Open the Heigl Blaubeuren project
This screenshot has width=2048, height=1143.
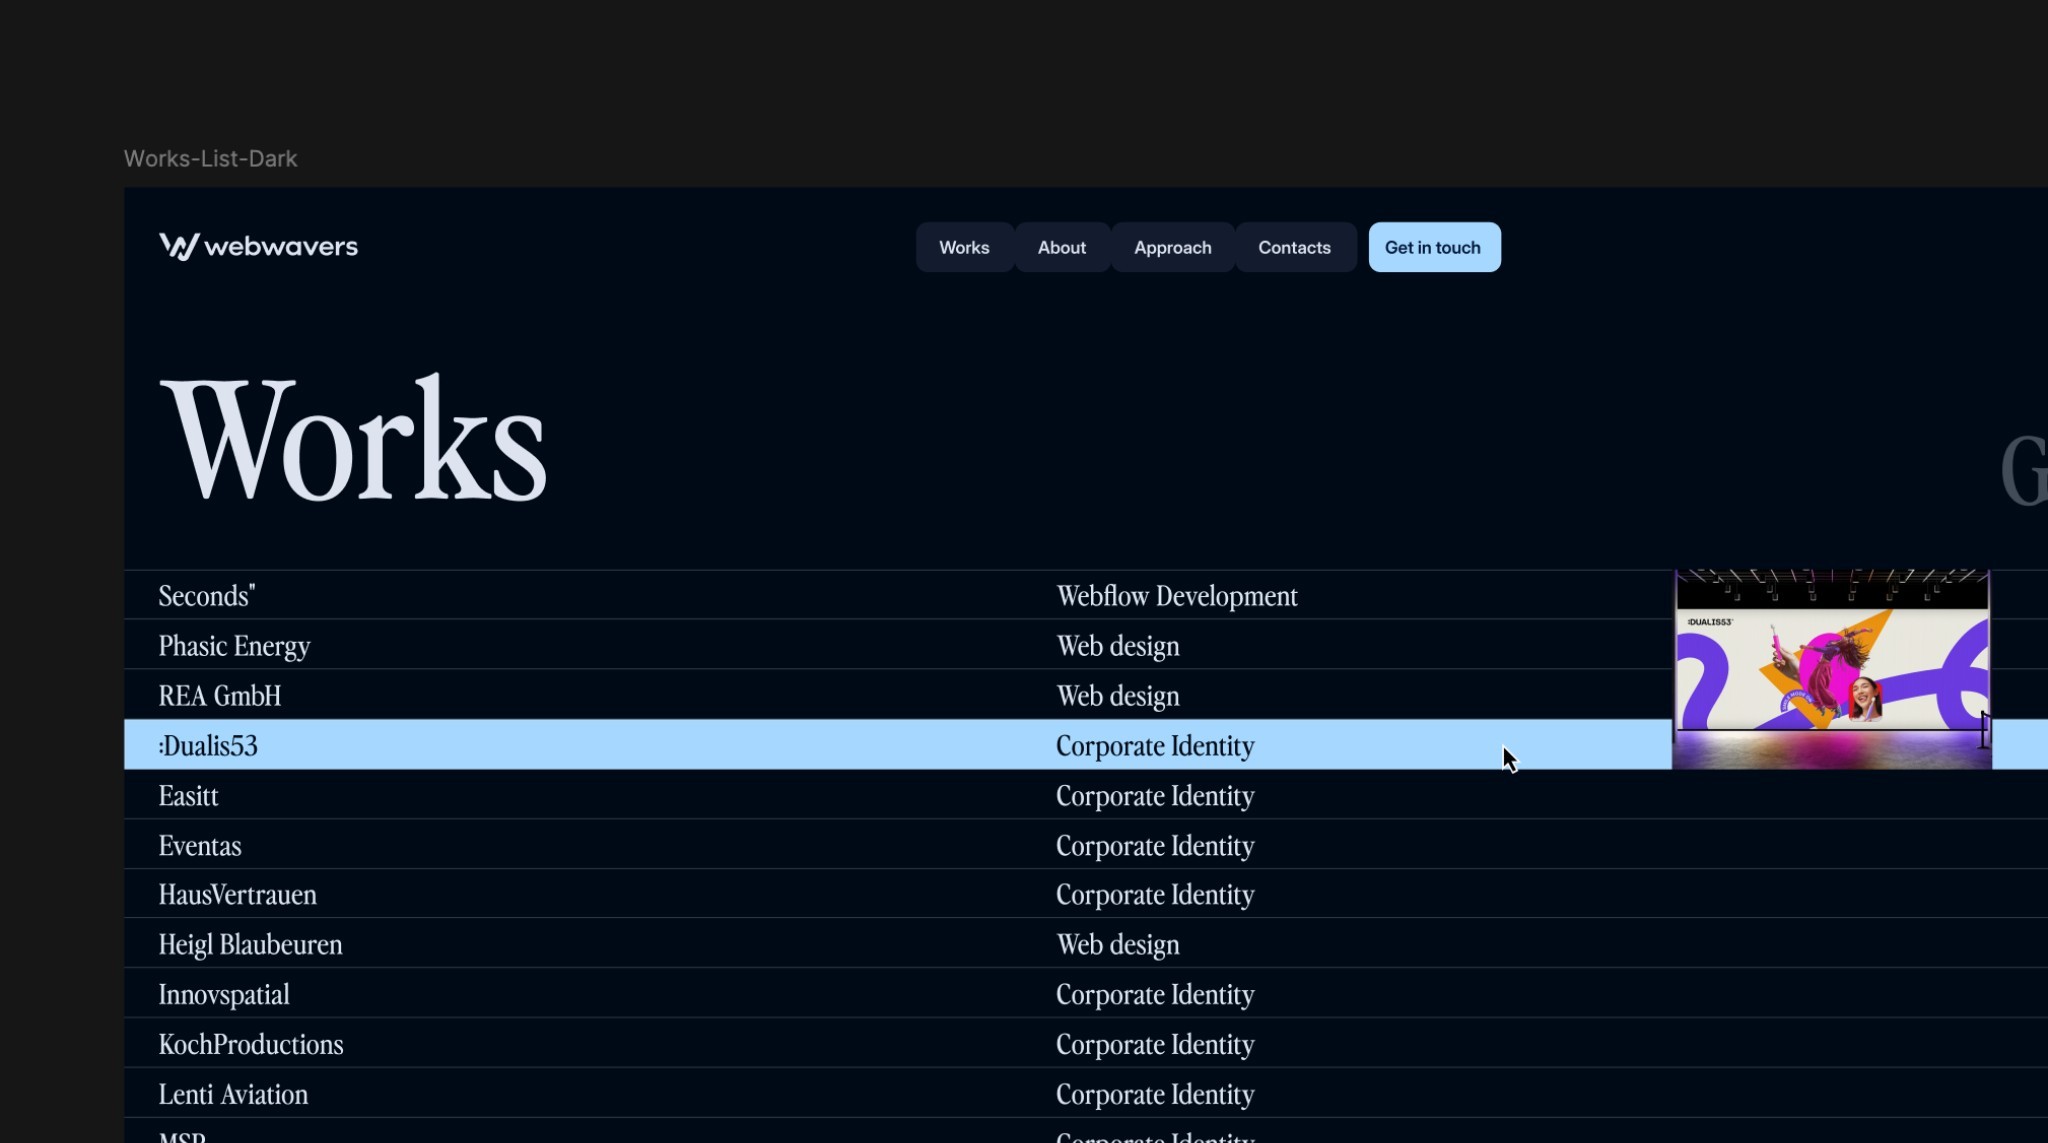(x=250, y=945)
